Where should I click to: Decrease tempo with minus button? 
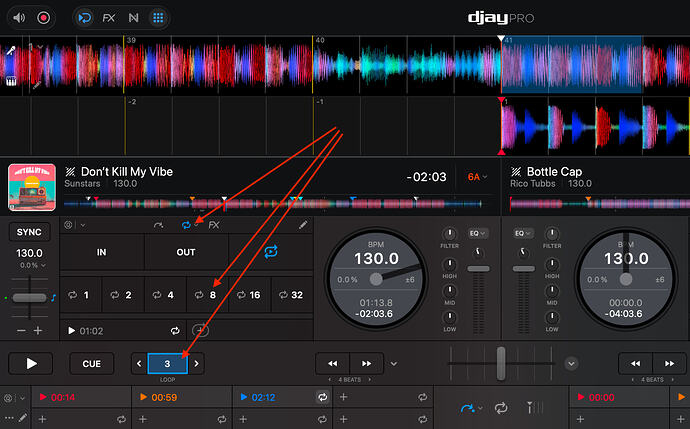pos(21,330)
